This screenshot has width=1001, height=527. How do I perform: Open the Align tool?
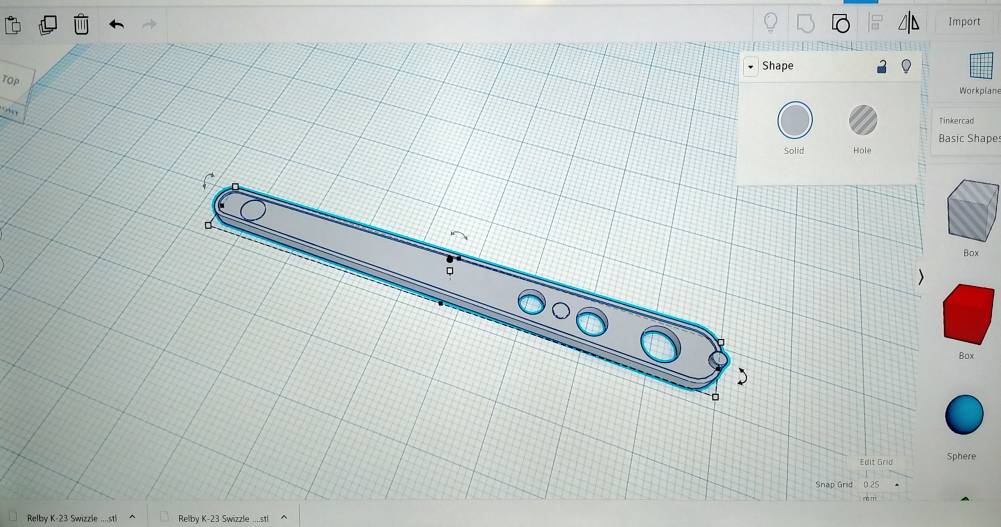[875, 23]
